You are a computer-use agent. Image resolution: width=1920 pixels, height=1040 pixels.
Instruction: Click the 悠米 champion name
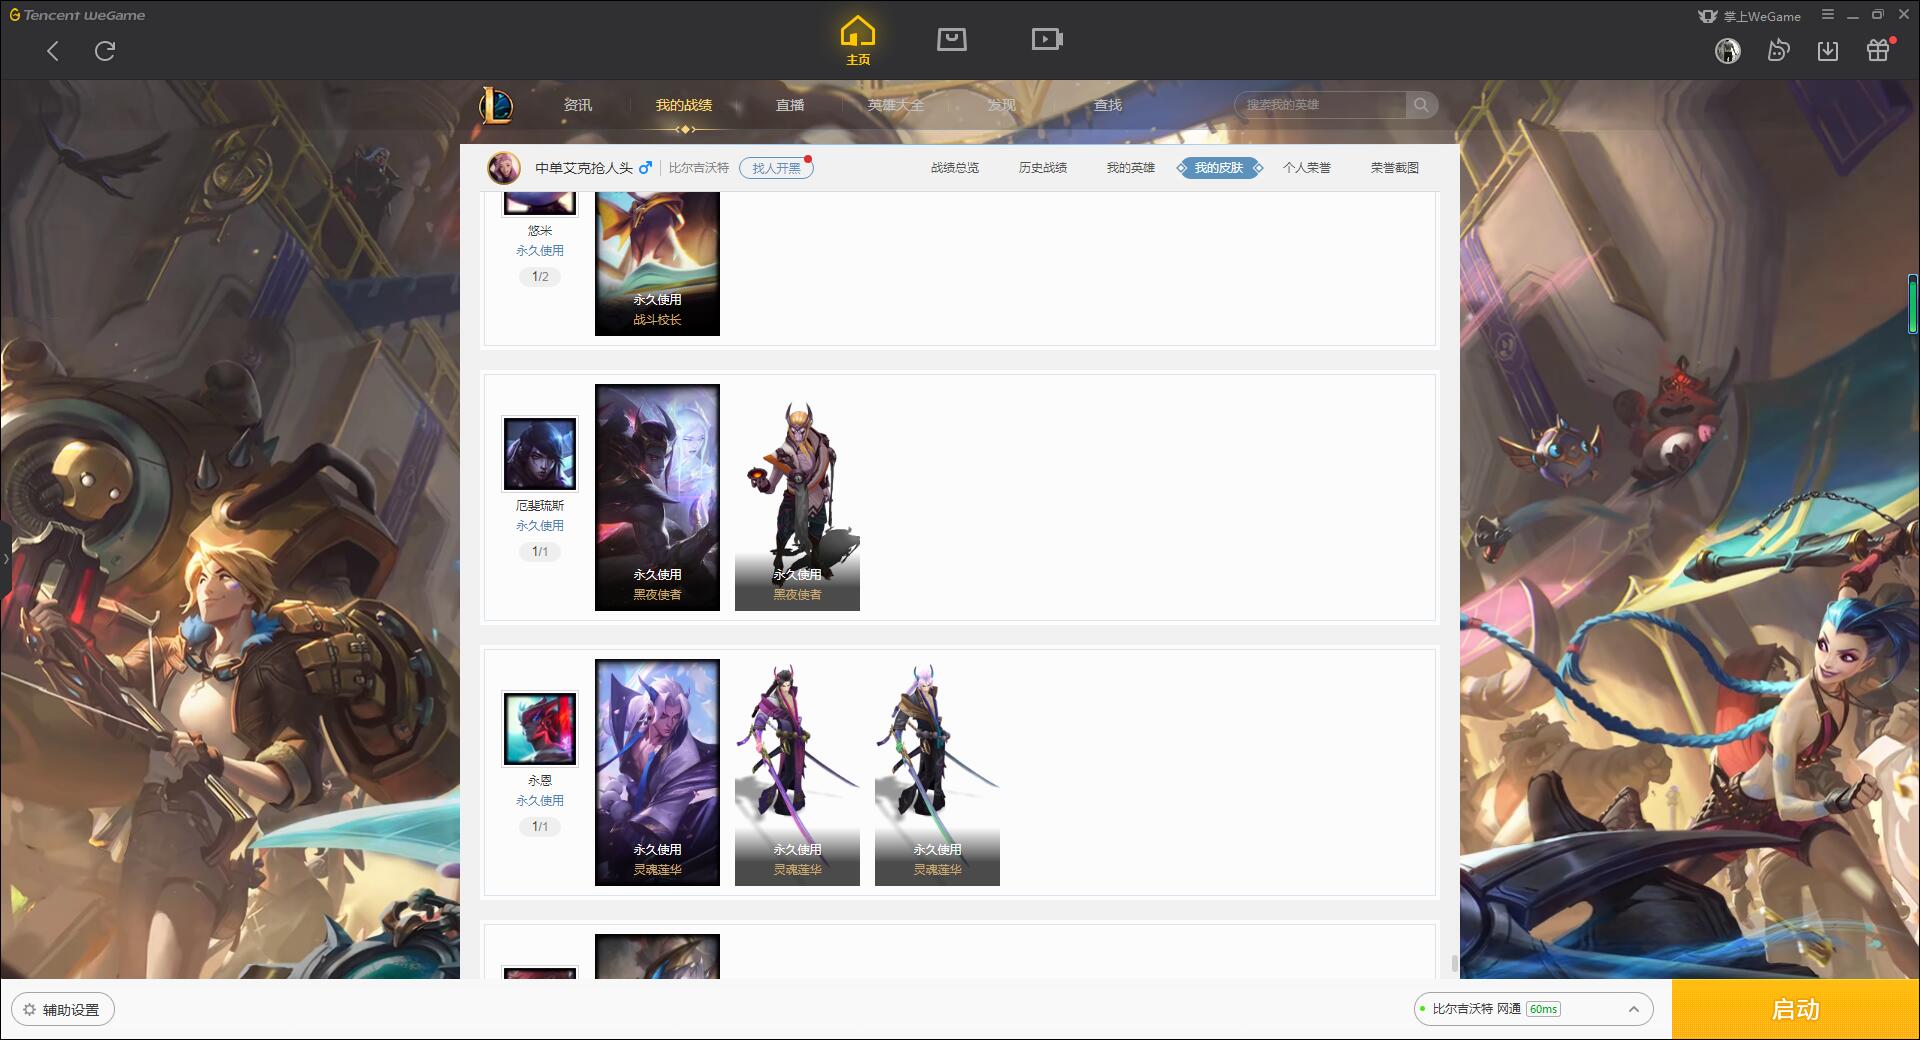[540, 231]
